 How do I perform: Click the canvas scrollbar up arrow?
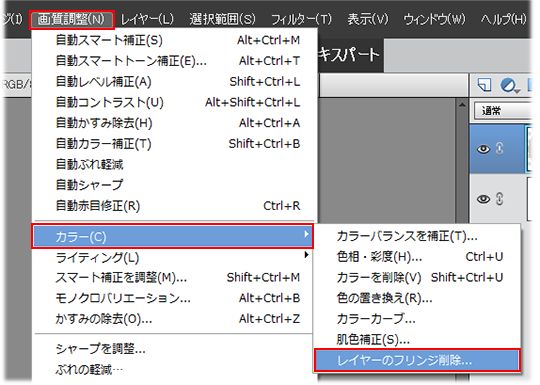tap(462, 104)
